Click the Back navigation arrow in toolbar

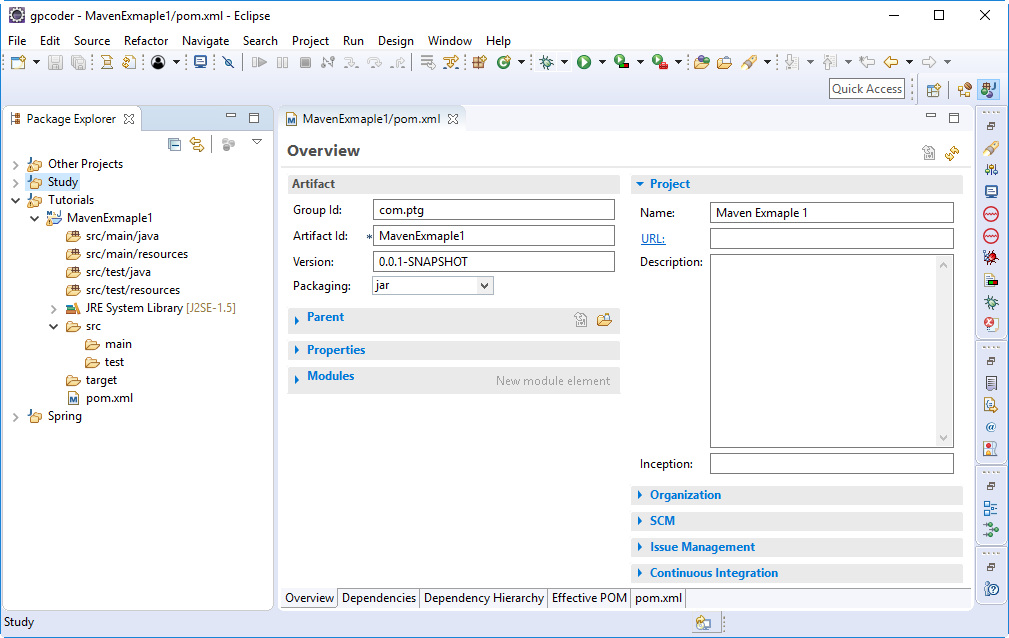tap(889, 62)
